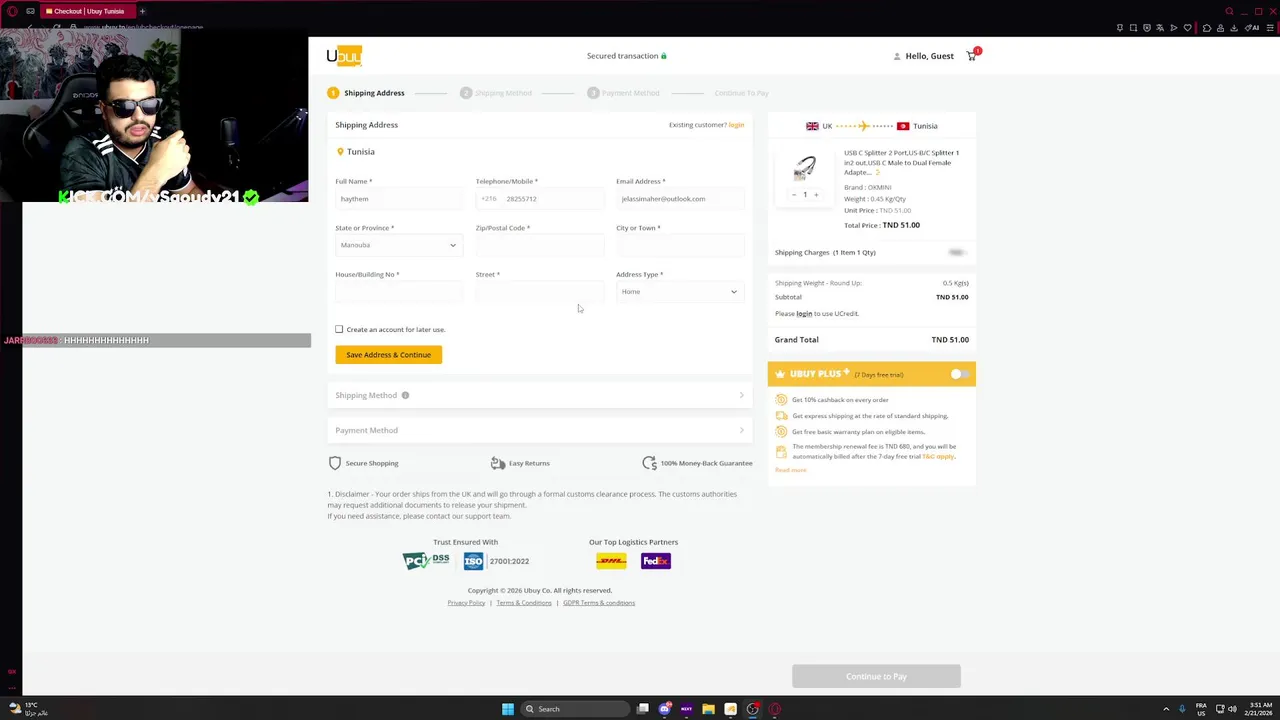The image size is (1280, 720).
Task: Check Create an account for later use
Action: tap(339, 329)
